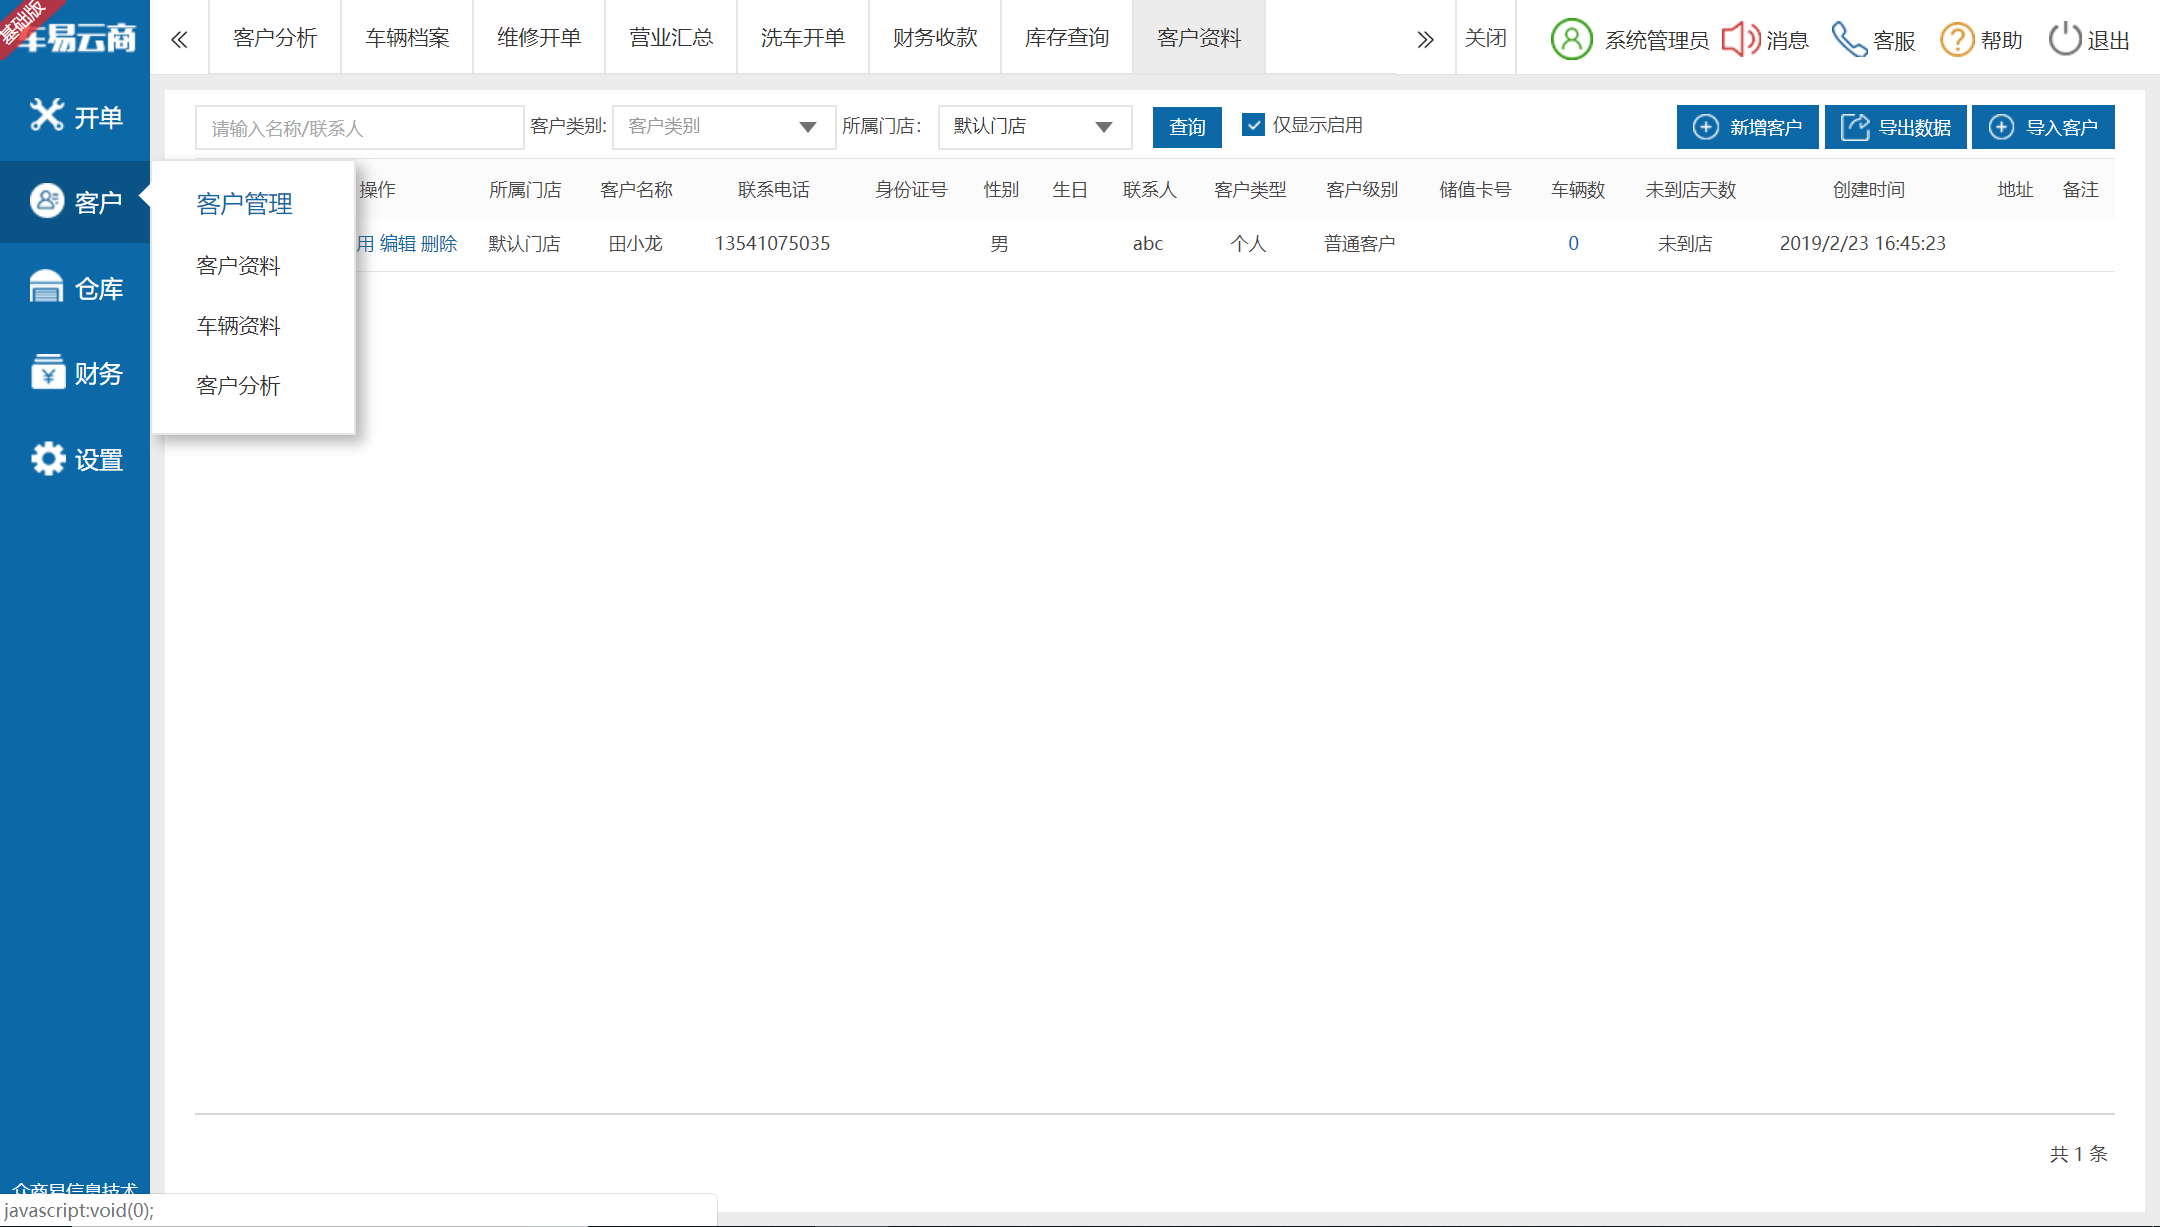
Task: Open the 财务 finance sidebar icon
Action: pyautogui.click(x=46, y=372)
